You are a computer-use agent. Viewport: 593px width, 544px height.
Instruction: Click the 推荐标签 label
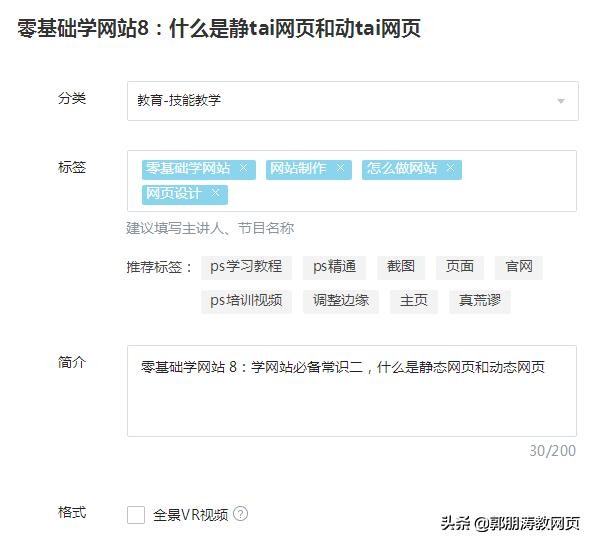[x=159, y=267]
